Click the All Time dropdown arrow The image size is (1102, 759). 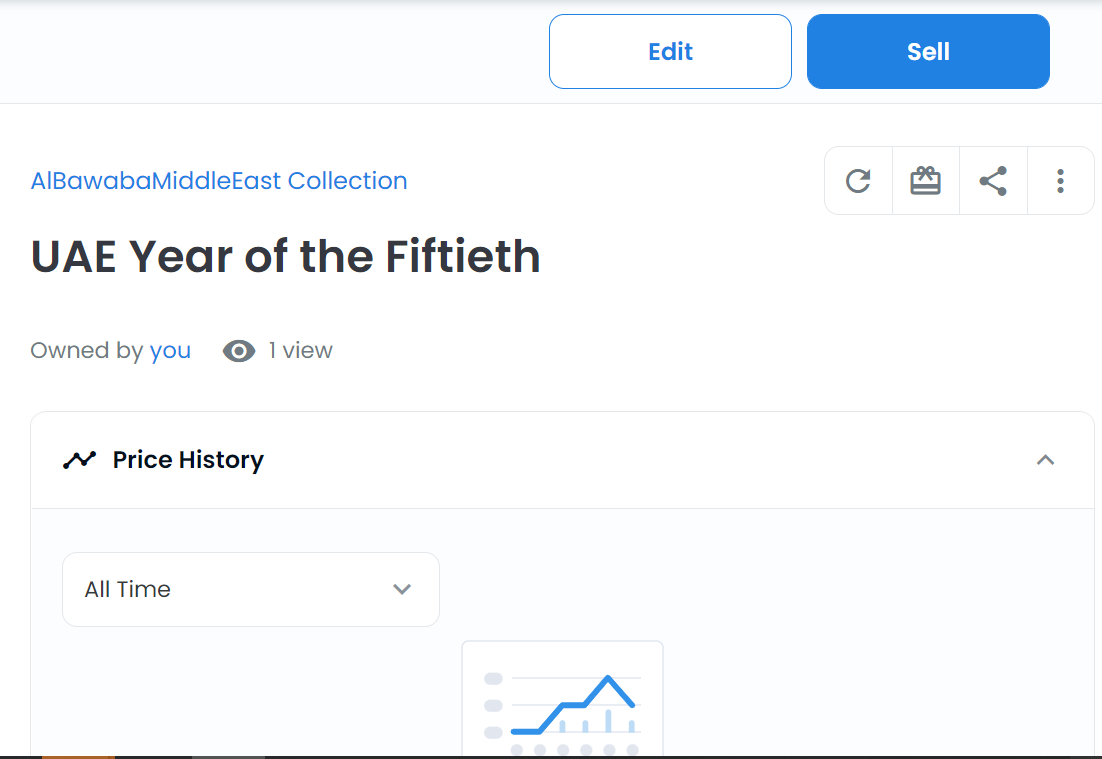click(x=402, y=590)
